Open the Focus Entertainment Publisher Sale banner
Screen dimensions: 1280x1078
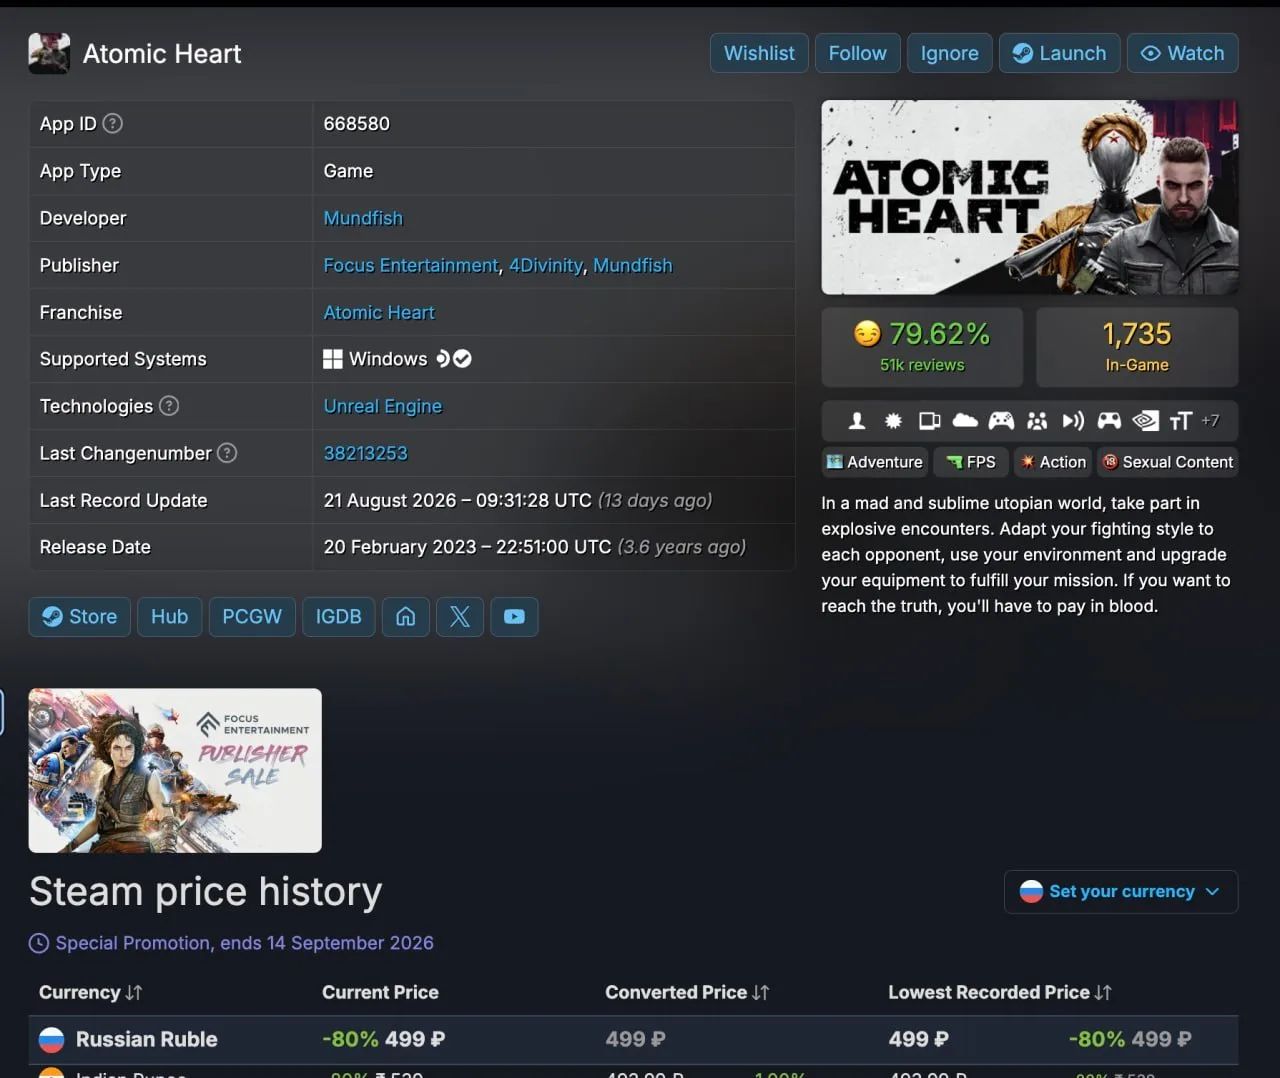pos(175,770)
